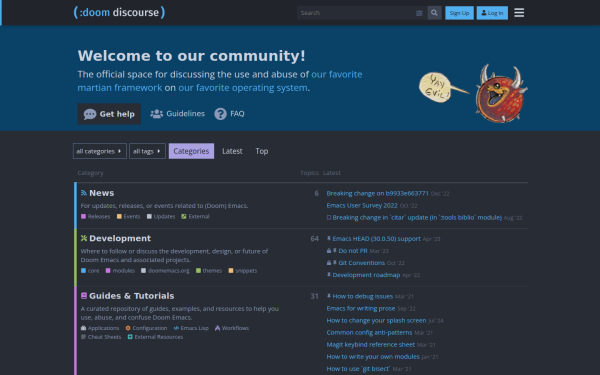Open the External subcategory
Viewport: 600px width, 375px height.
click(x=196, y=216)
